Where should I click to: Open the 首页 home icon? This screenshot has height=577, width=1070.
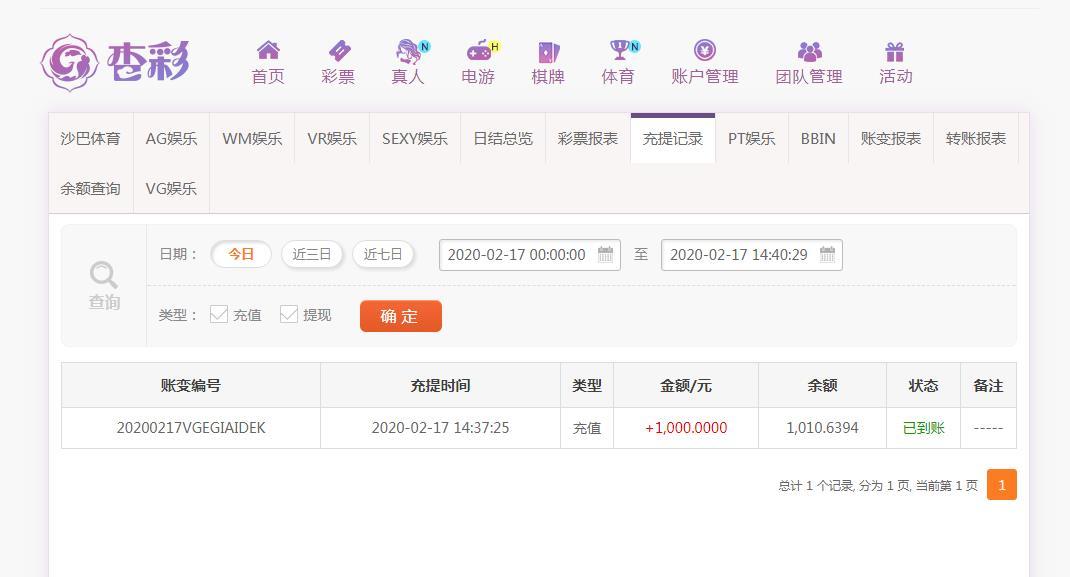pyautogui.click(x=268, y=50)
